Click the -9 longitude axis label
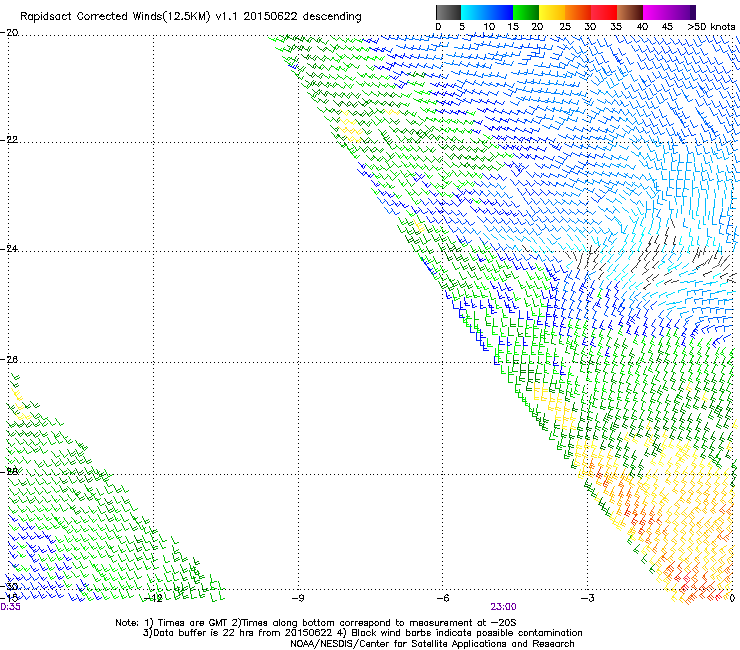Image resolution: width=740 pixels, height=650 pixels. click(x=297, y=599)
